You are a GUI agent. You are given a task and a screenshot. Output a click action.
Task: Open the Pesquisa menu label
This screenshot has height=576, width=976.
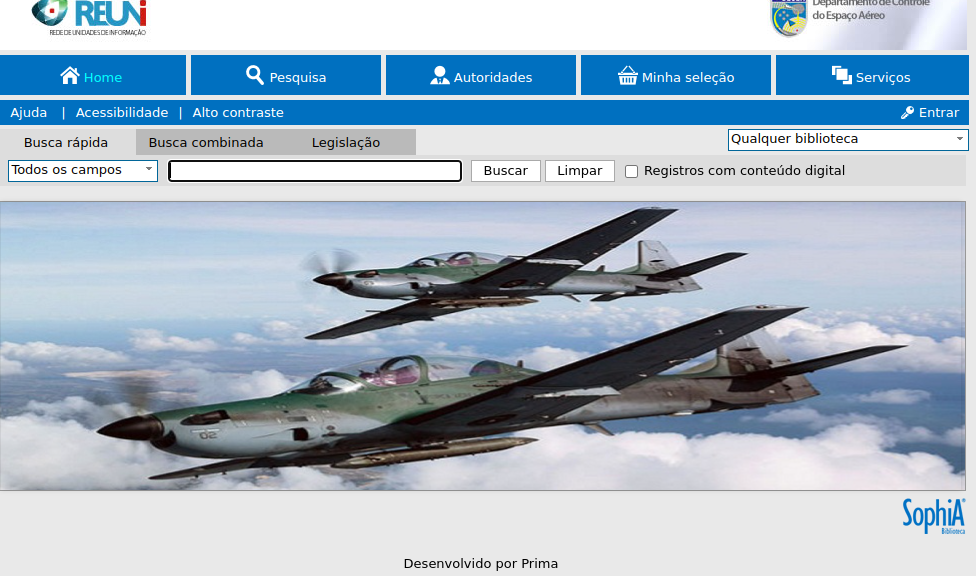coord(298,77)
